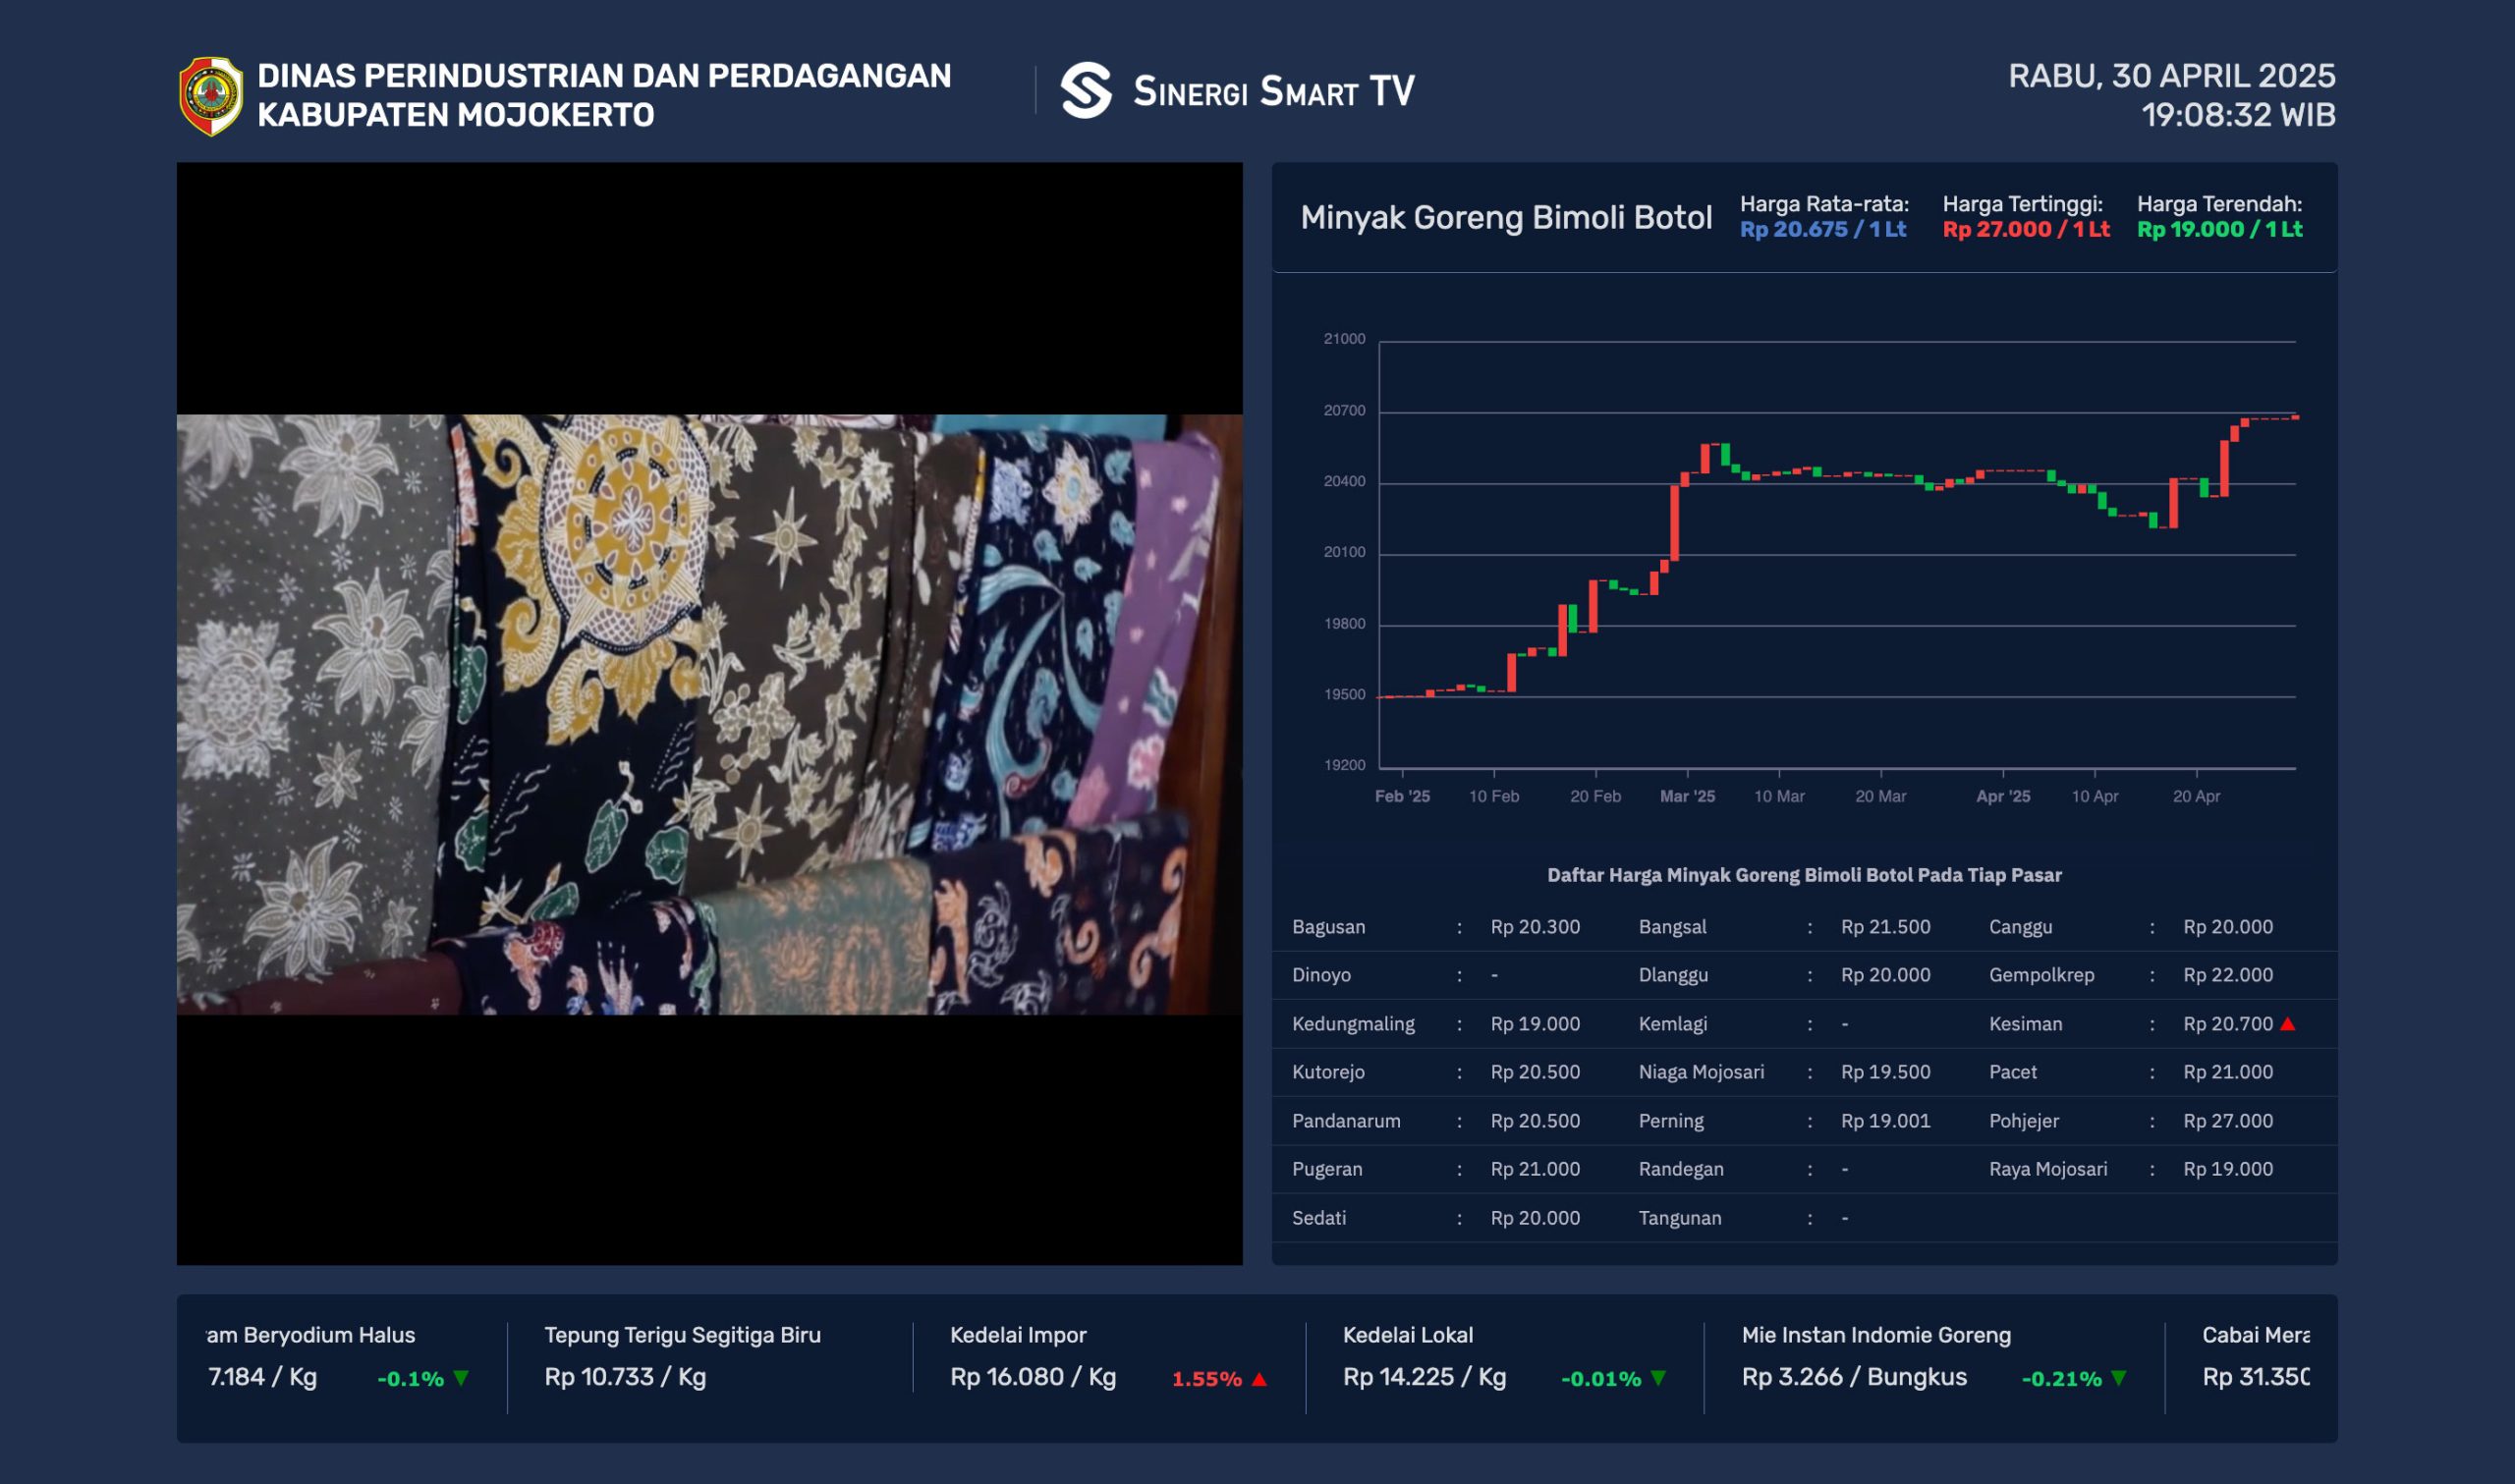Click the date 'Rabu, 30 April 2025'

(2171, 76)
